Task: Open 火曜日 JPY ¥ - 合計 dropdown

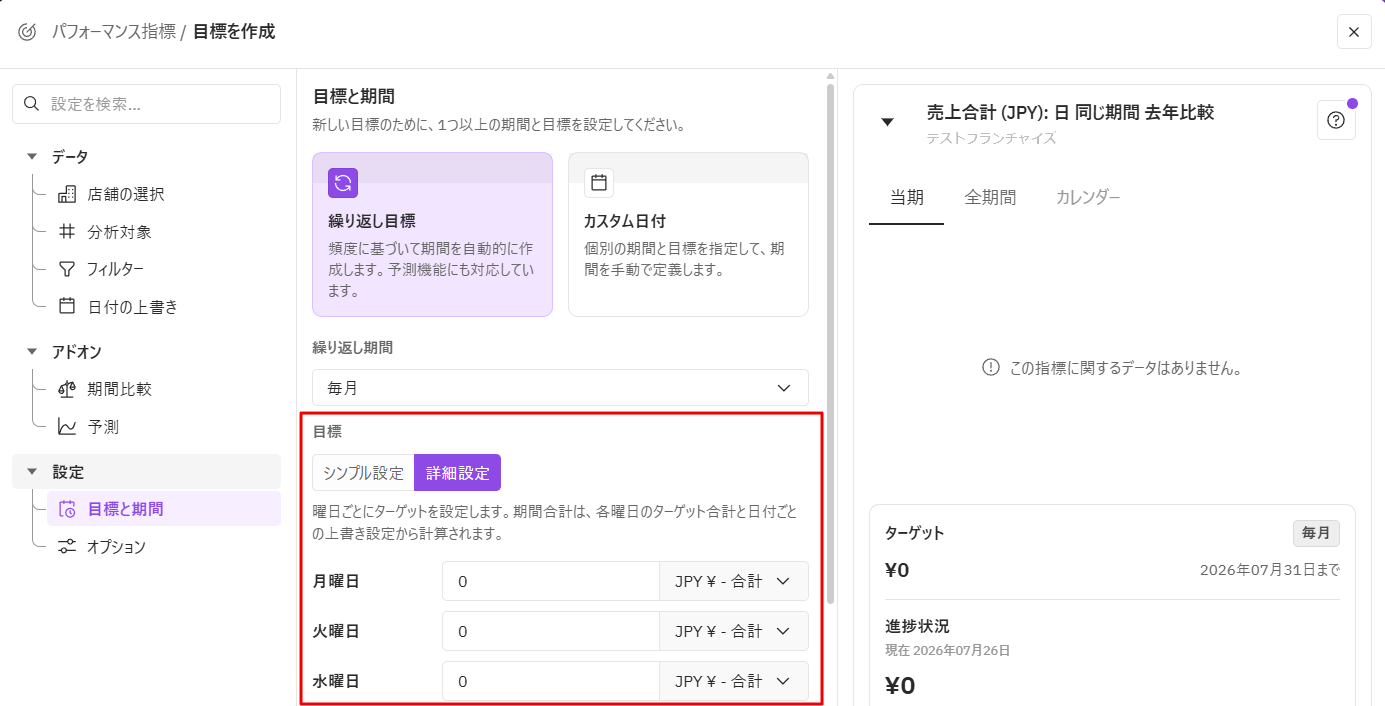Action: 733,631
